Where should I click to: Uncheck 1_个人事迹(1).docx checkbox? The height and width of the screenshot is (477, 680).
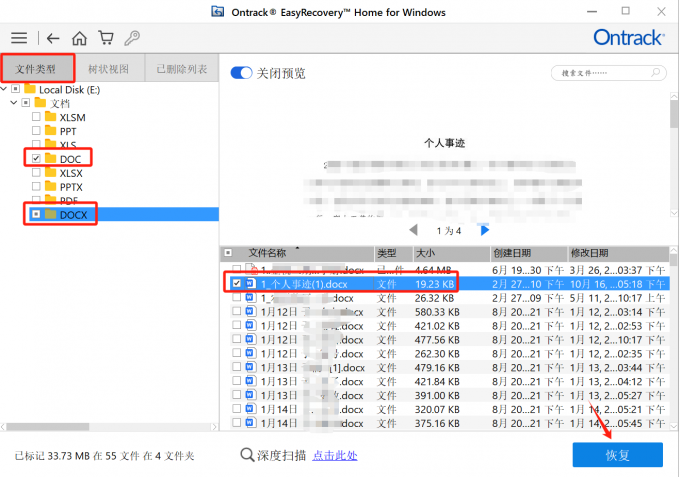(x=236, y=284)
